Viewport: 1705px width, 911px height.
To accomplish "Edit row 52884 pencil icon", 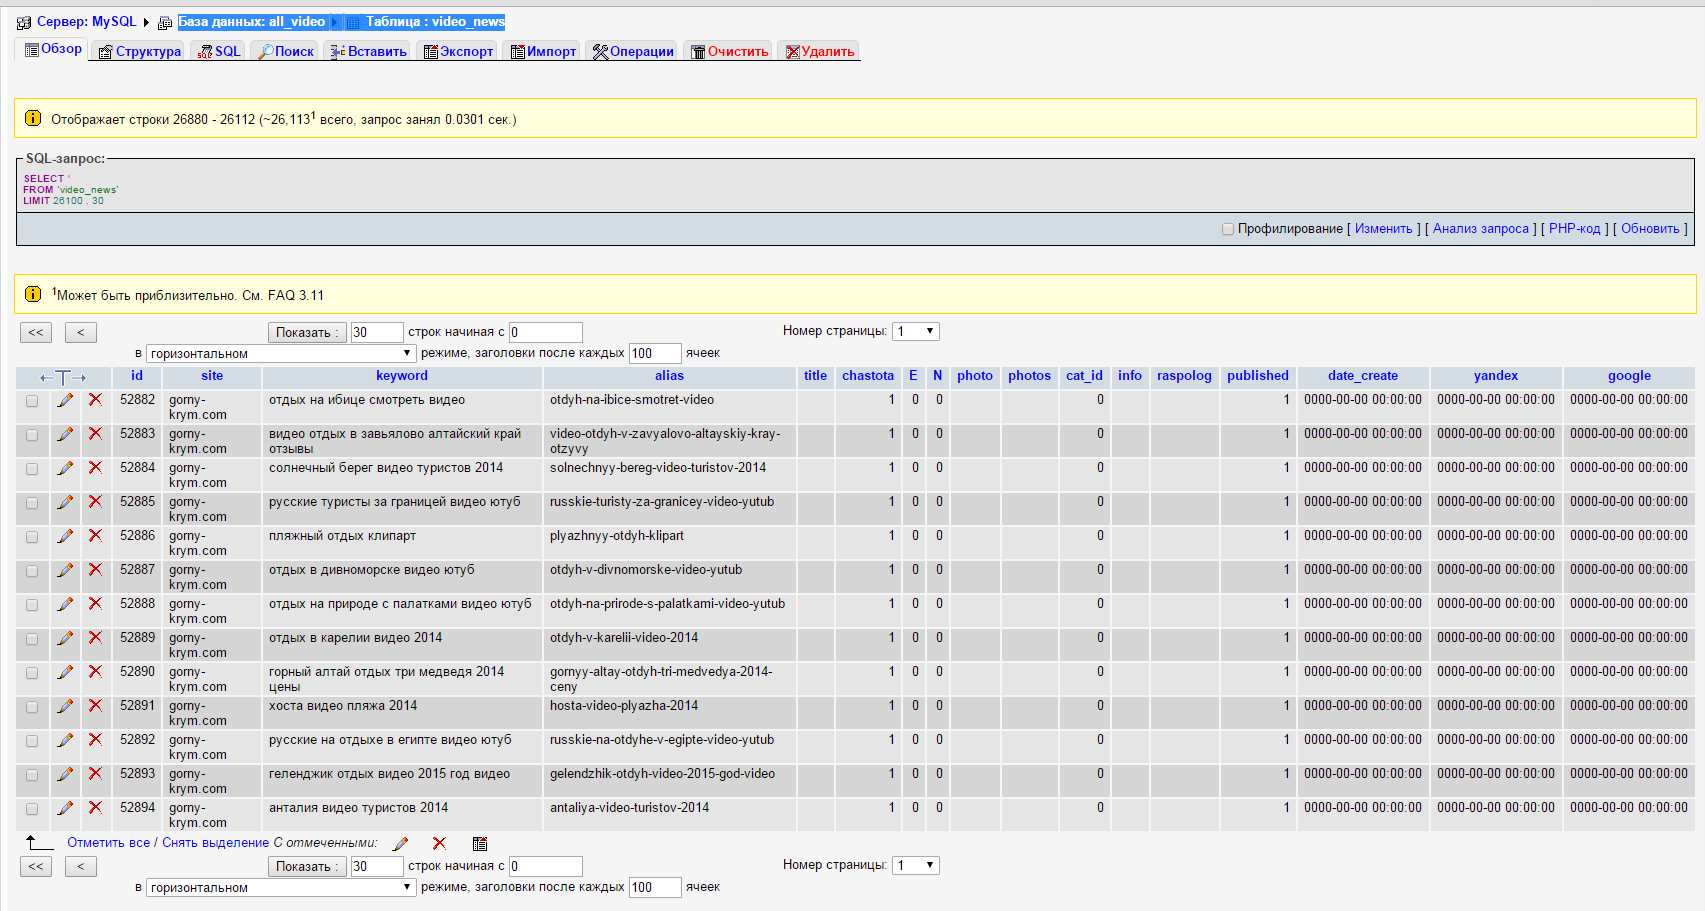I will point(65,468).
